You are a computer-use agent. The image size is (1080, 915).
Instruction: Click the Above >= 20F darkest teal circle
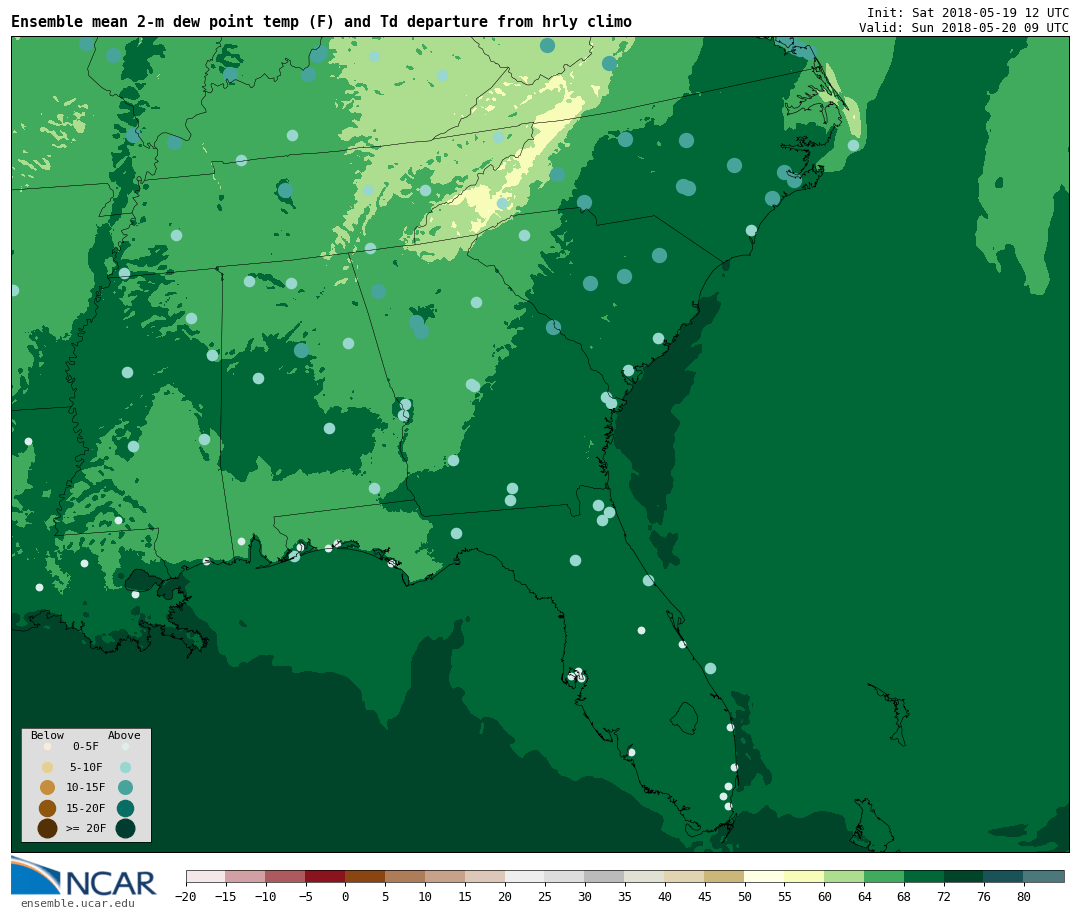125,828
